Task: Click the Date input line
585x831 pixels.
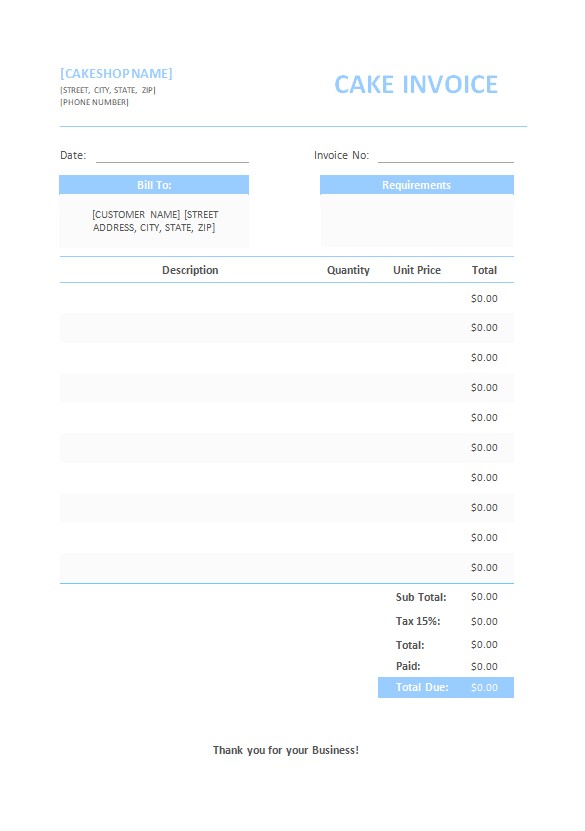Action: (172, 157)
